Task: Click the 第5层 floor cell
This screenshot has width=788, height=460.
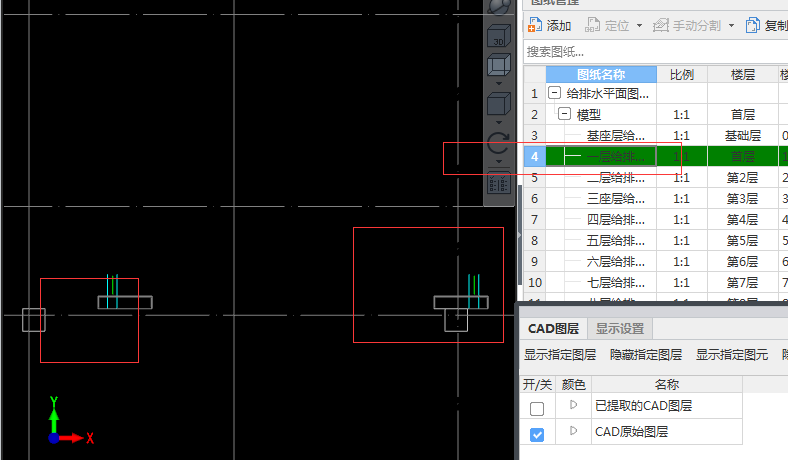Action: pyautogui.click(x=743, y=241)
